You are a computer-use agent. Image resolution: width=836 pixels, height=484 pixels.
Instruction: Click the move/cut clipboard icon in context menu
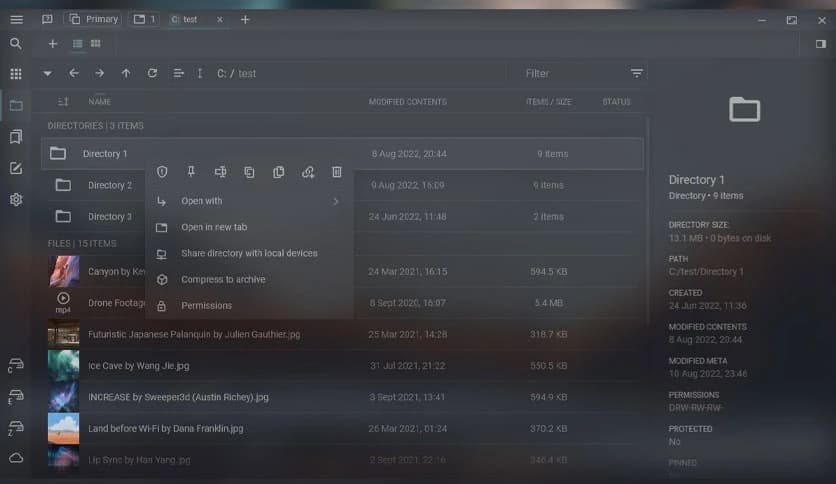(278, 172)
